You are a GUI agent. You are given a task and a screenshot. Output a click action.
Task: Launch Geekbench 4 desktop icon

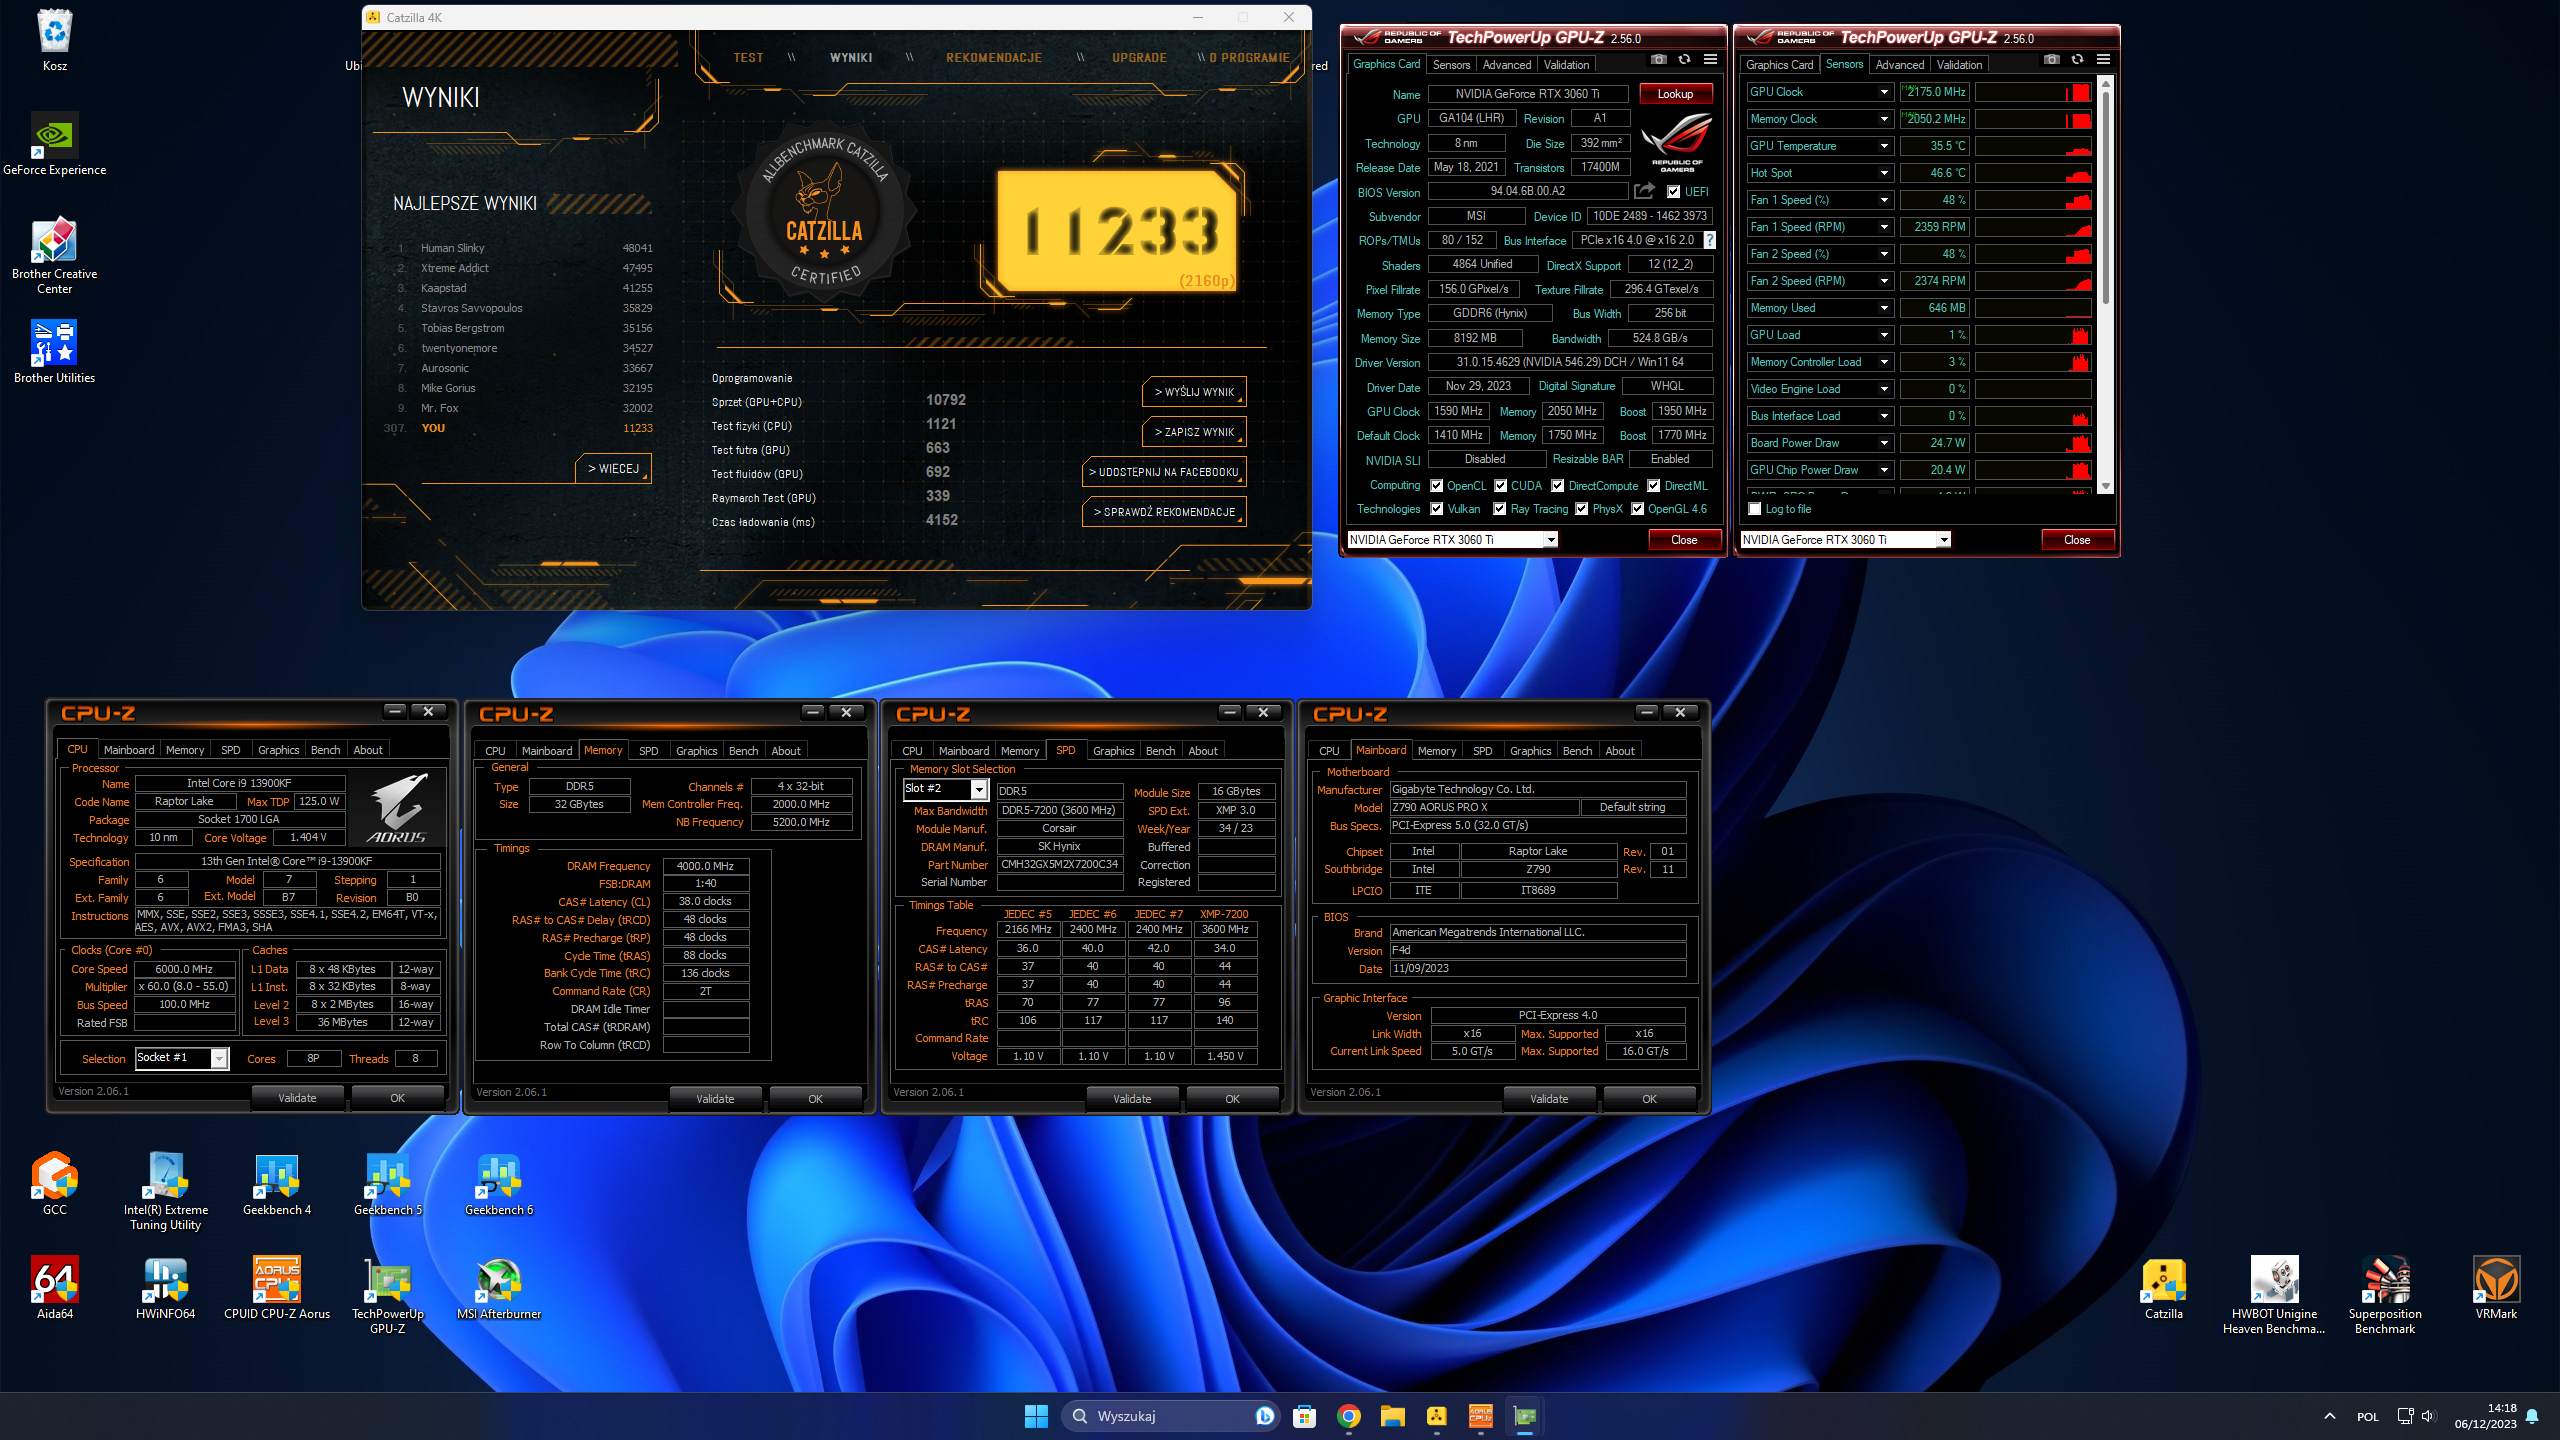pos(277,1184)
